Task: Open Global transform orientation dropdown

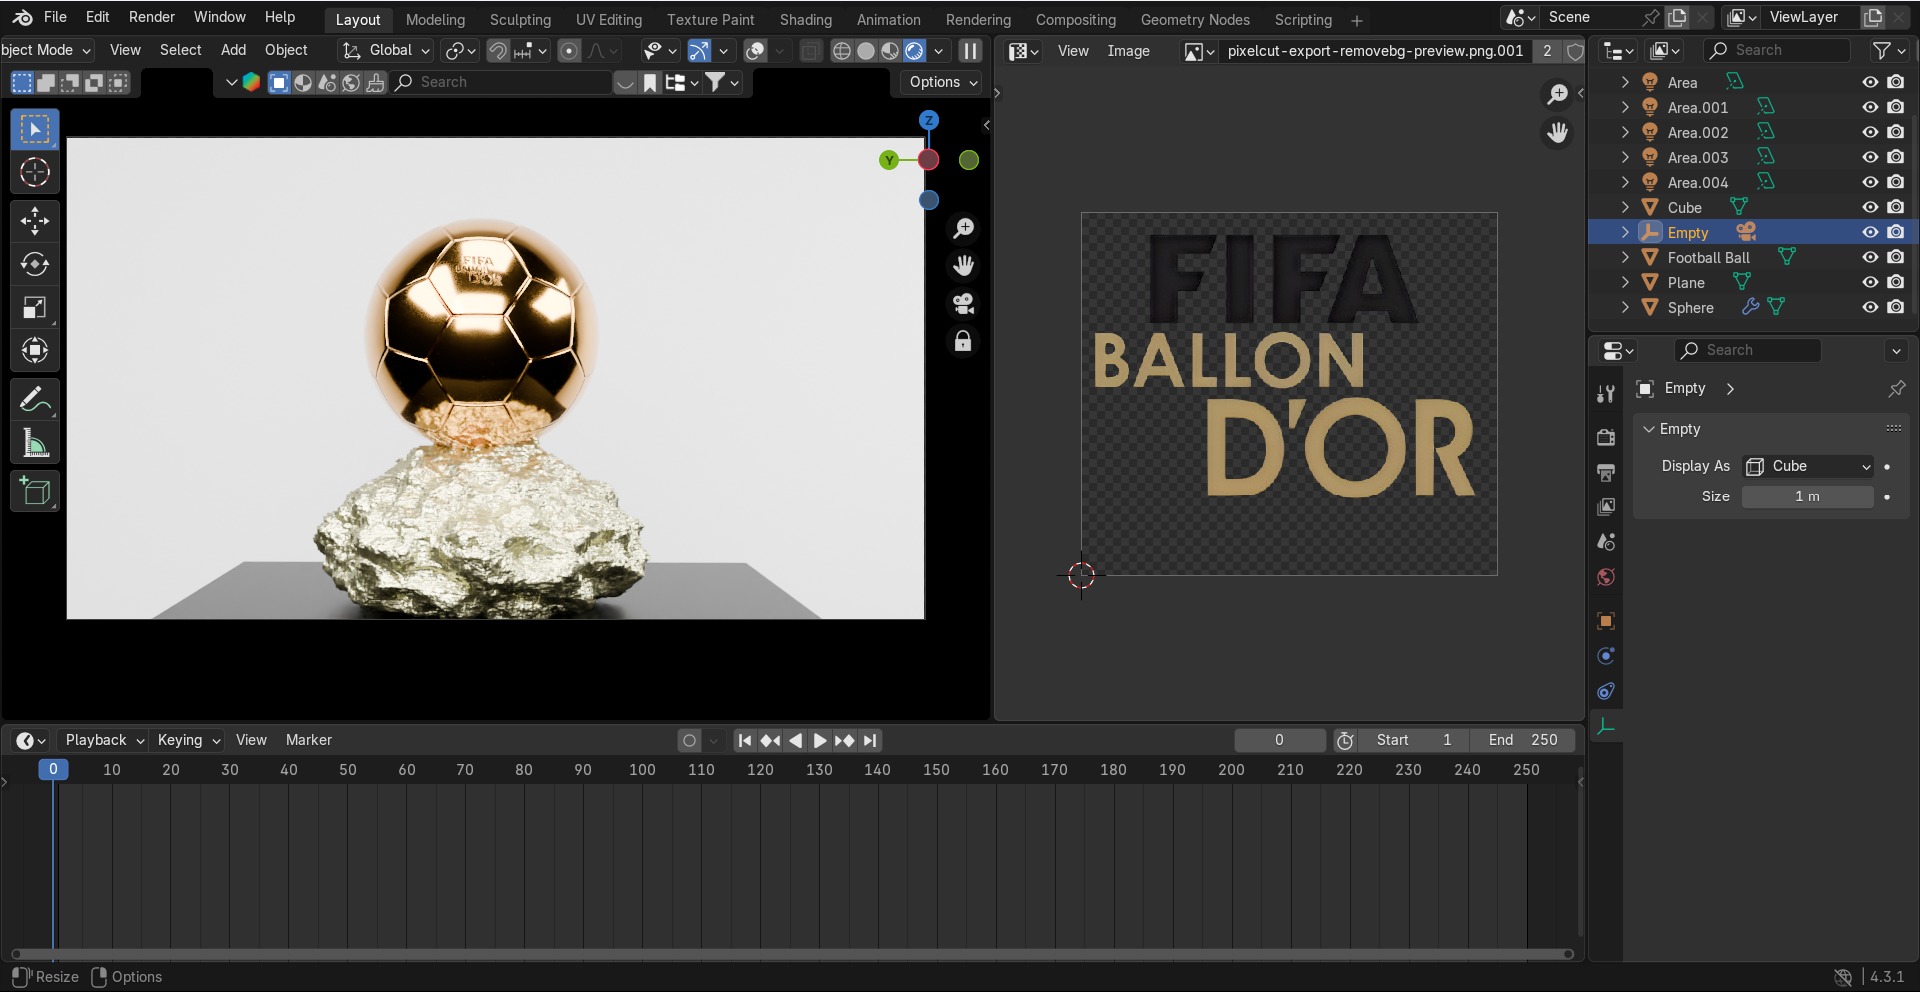Action: pyautogui.click(x=386, y=50)
